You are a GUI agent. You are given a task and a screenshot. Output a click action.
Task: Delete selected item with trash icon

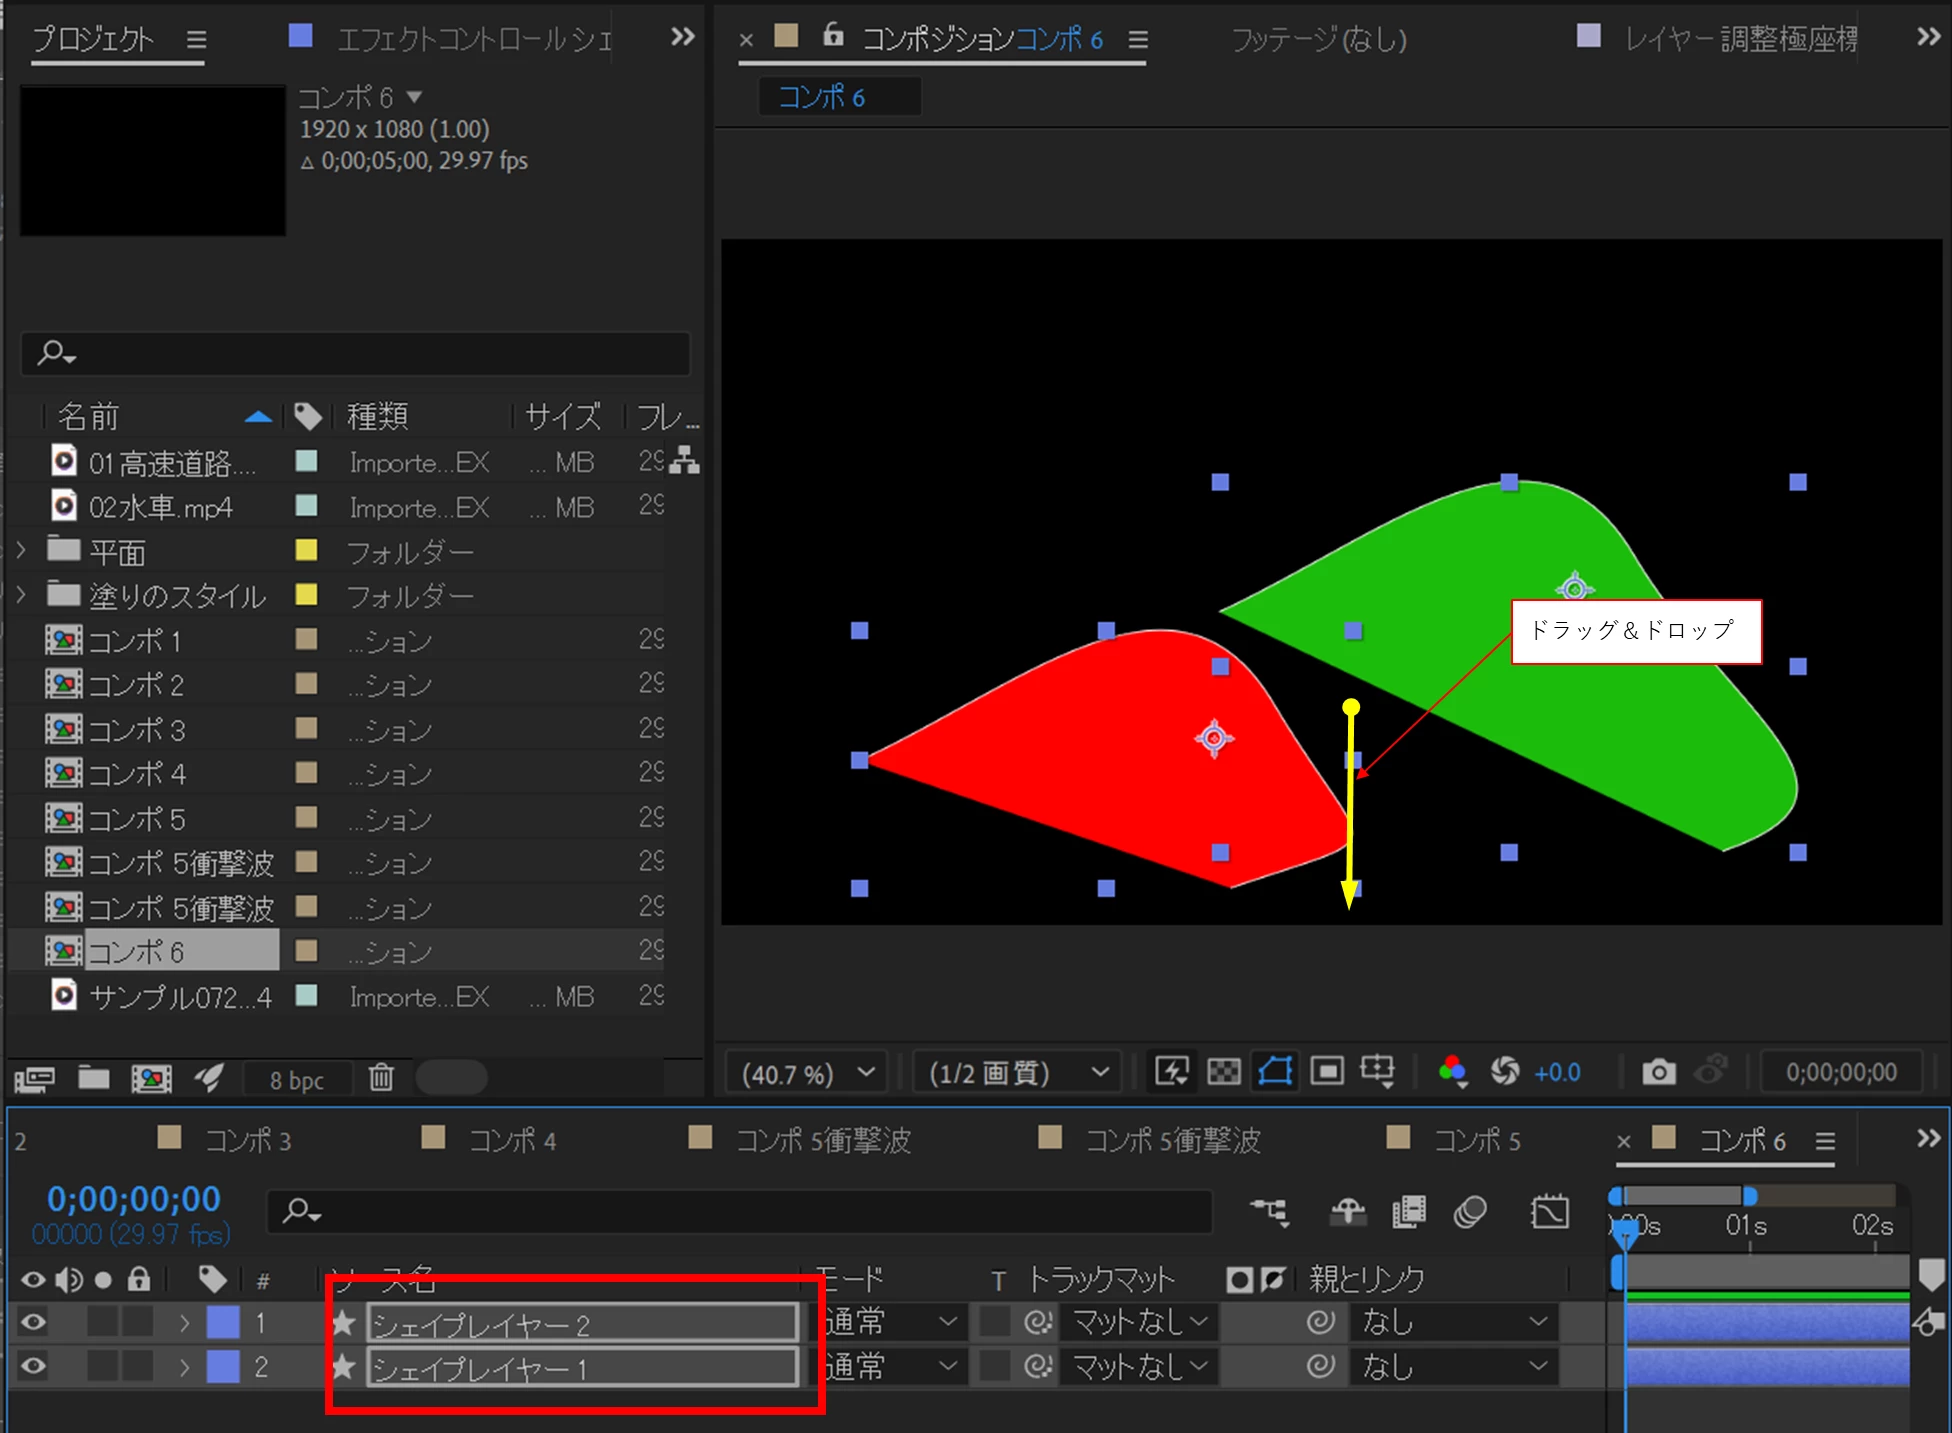point(381,1078)
